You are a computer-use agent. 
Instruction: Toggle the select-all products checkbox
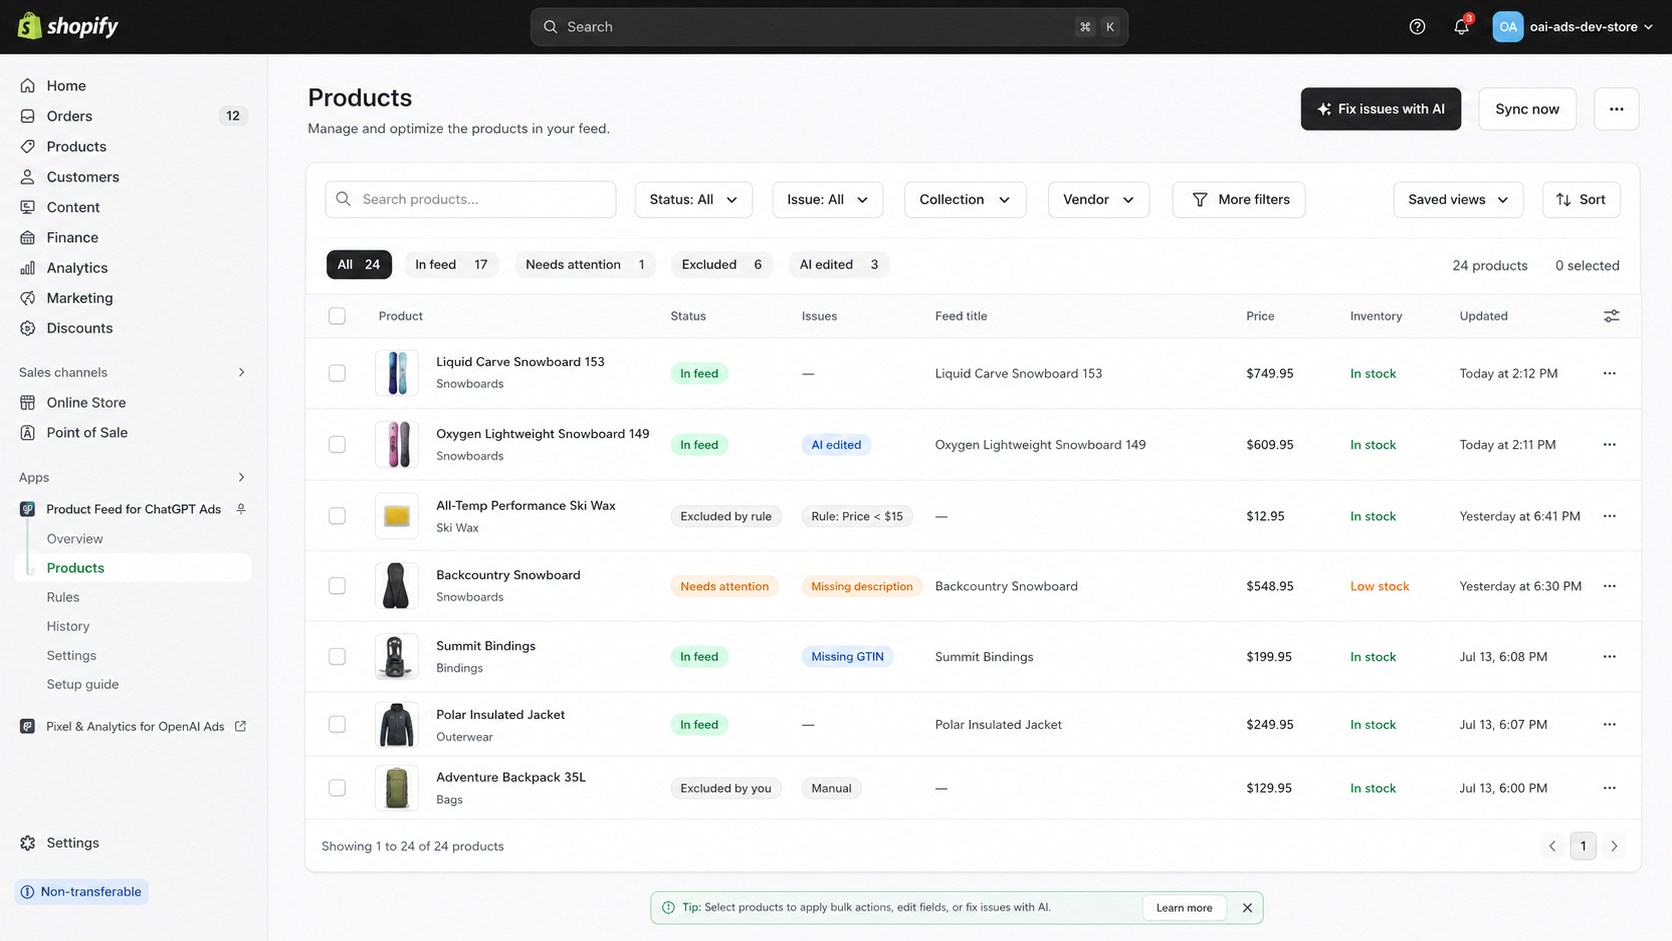pos(337,316)
